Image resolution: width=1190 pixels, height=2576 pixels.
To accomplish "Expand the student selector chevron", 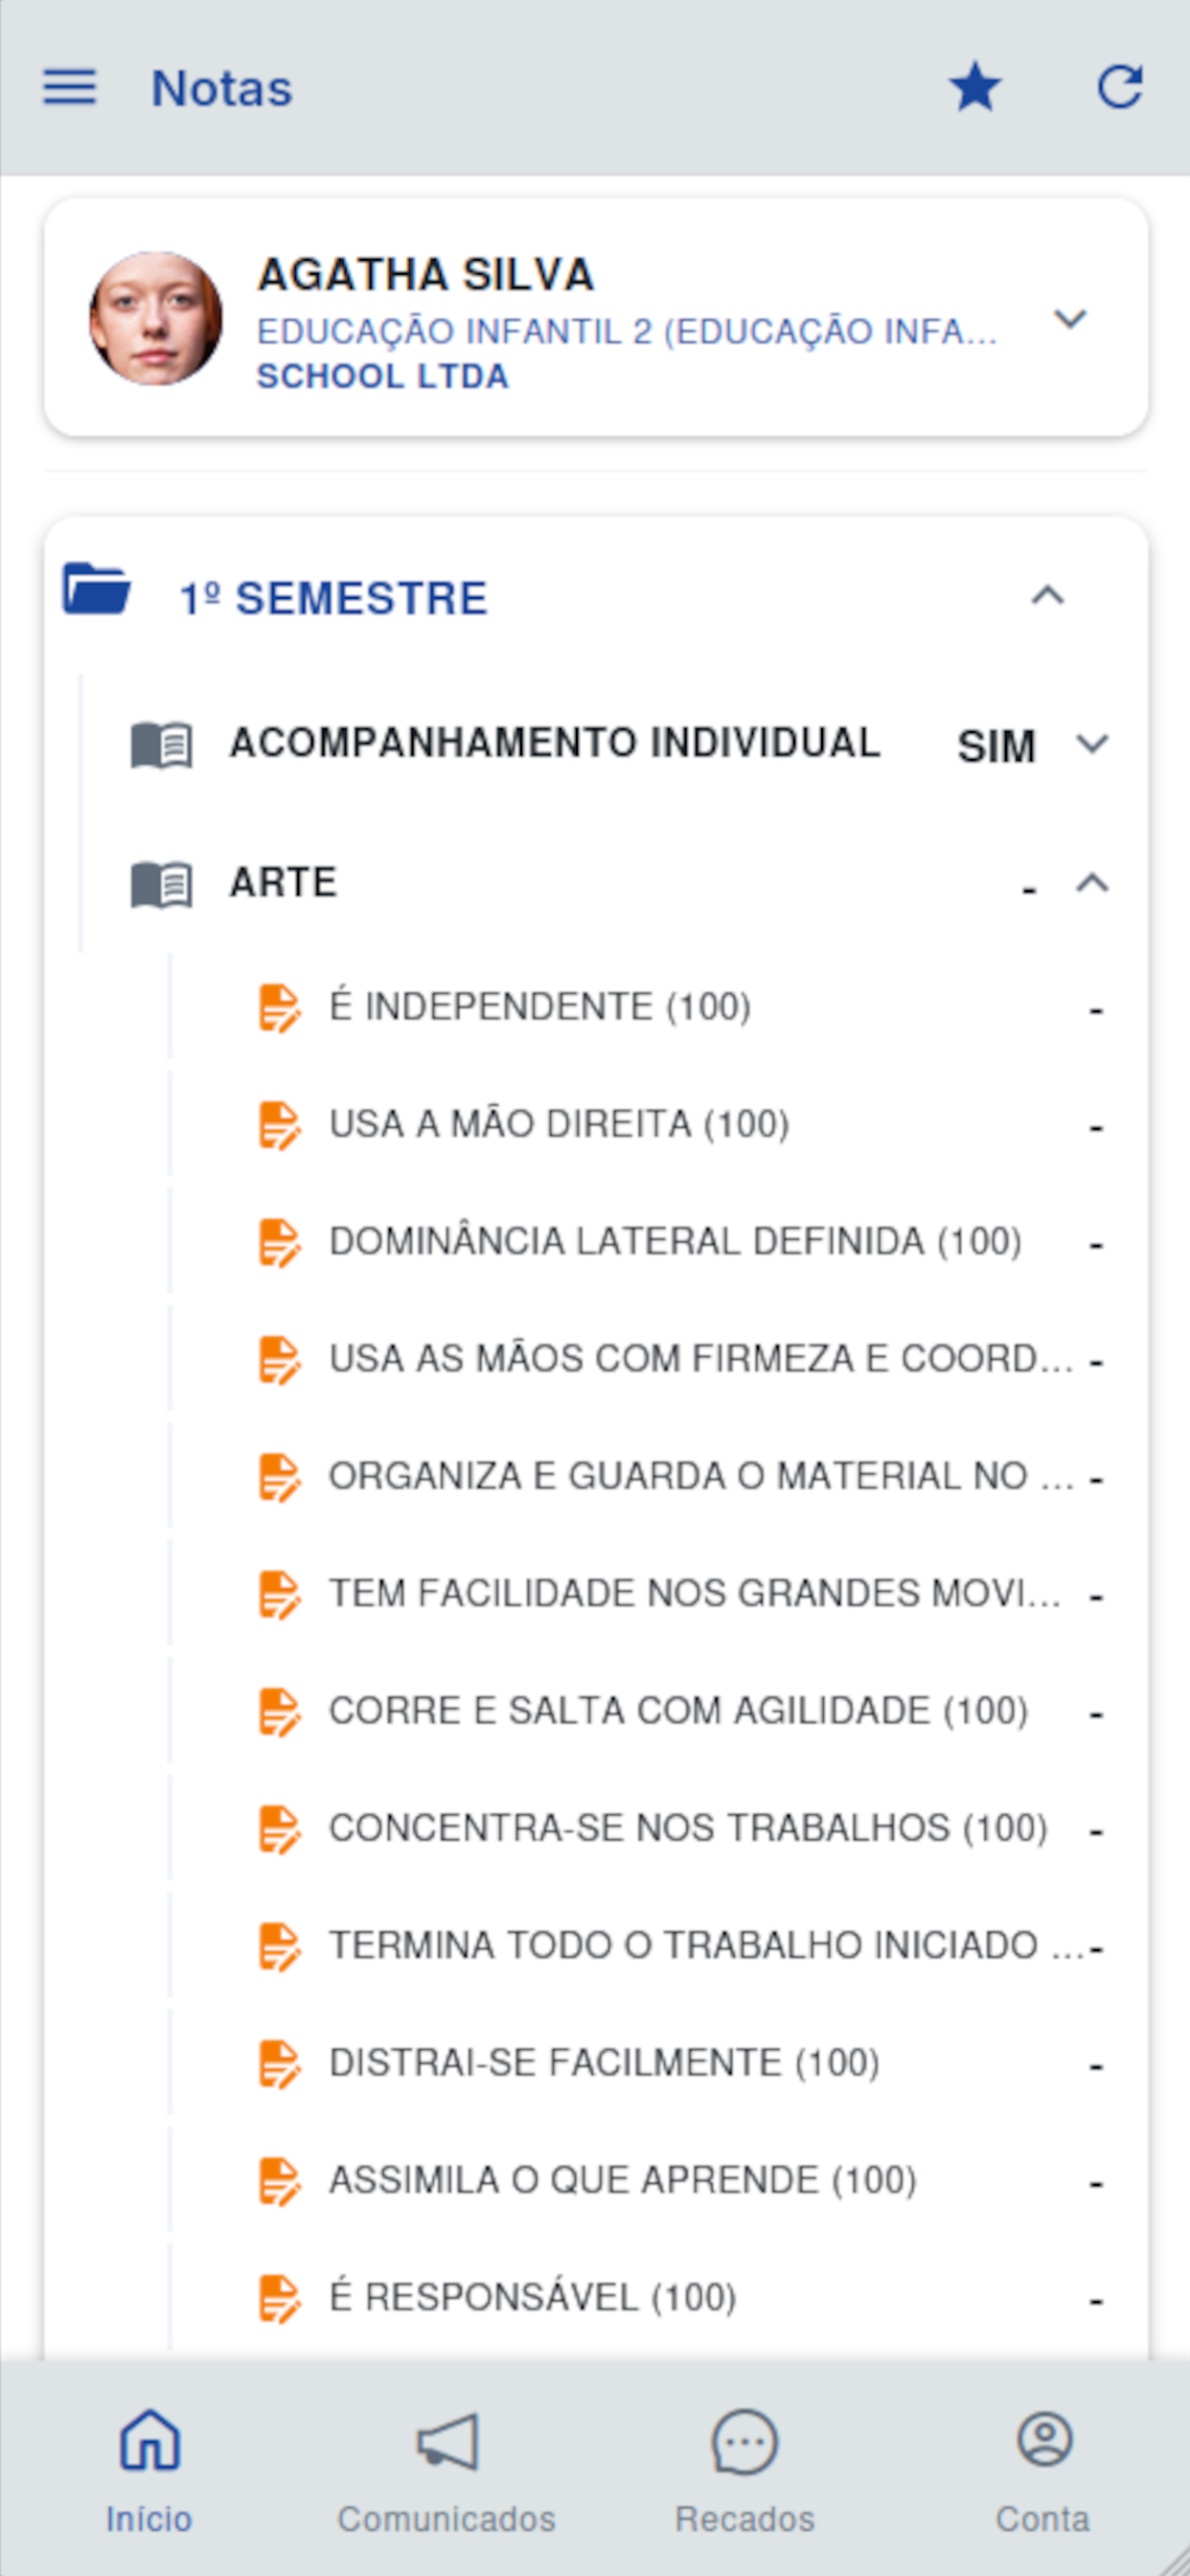I will 1070,319.
